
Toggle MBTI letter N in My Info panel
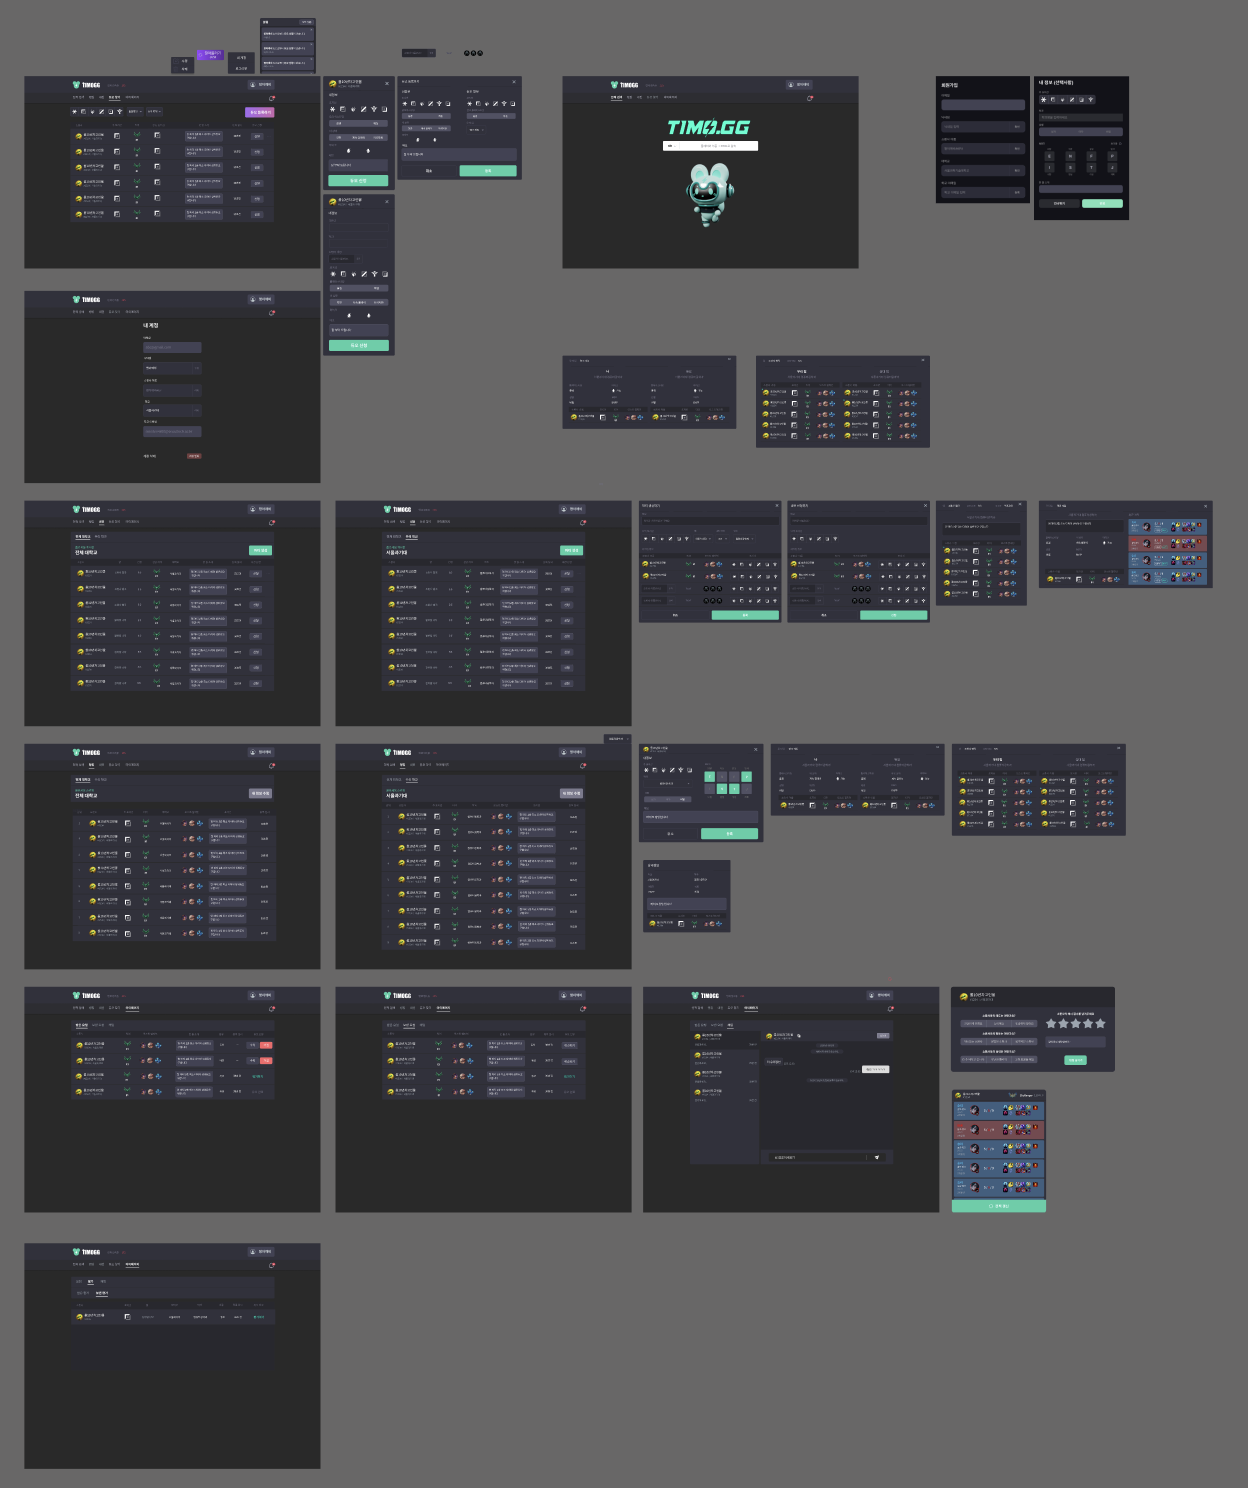click(x=1070, y=156)
